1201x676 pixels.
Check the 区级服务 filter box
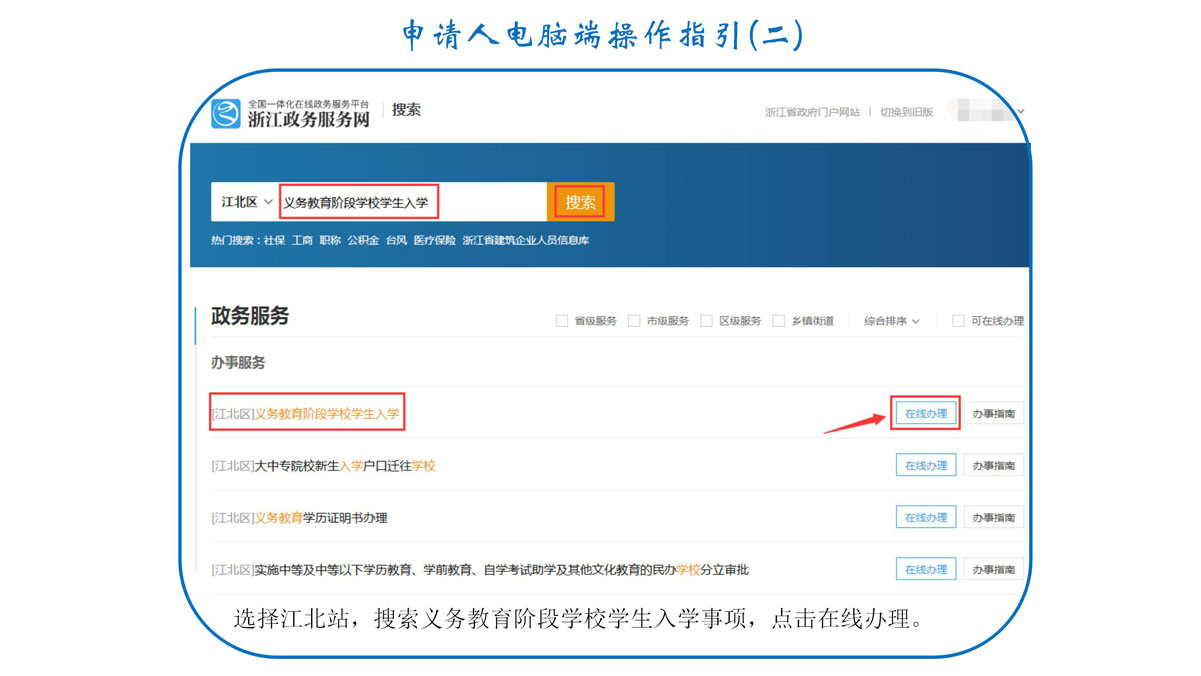pyautogui.click(x=706, y=321)
